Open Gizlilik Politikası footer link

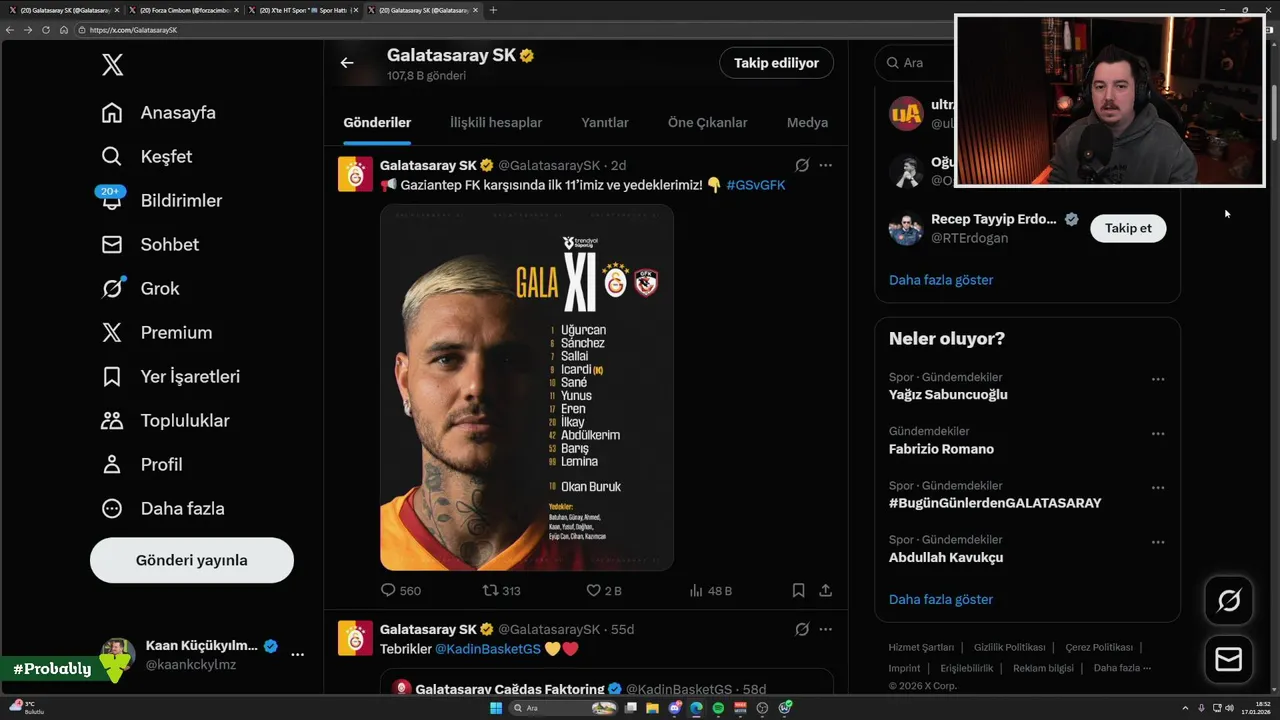pos(1009,647)
